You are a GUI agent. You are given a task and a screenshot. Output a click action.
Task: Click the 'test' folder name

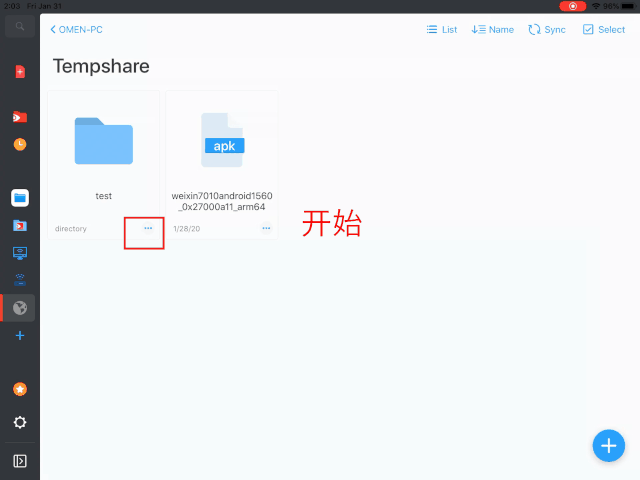click(104, 196)
